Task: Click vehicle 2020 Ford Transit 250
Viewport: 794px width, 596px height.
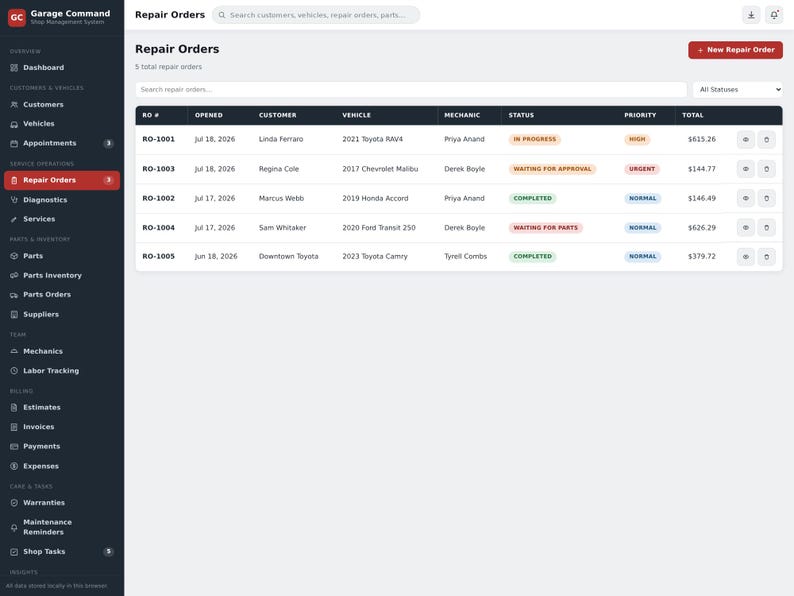Action: pos(379,228)
